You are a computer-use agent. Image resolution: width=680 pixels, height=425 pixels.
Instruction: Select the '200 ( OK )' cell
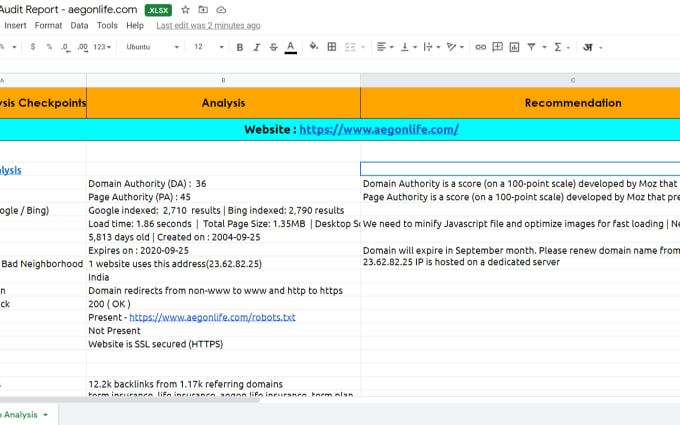point(223,304)
